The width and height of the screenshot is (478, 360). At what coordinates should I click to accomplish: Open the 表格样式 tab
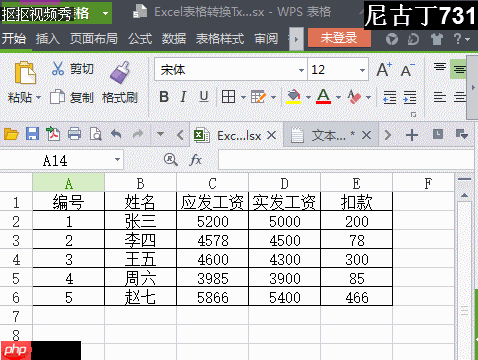pos(220,39)
